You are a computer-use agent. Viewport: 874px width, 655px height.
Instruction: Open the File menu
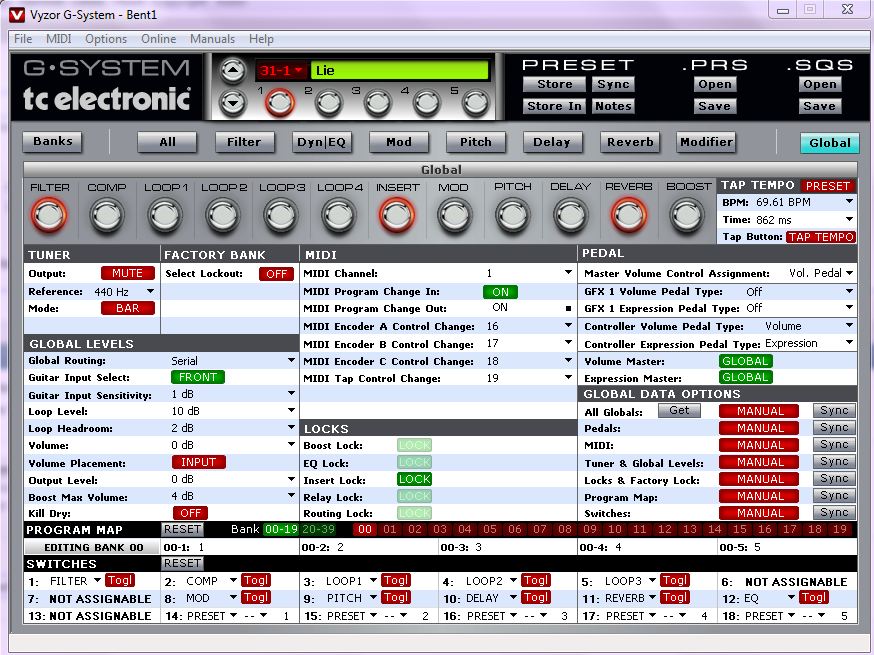23,39
